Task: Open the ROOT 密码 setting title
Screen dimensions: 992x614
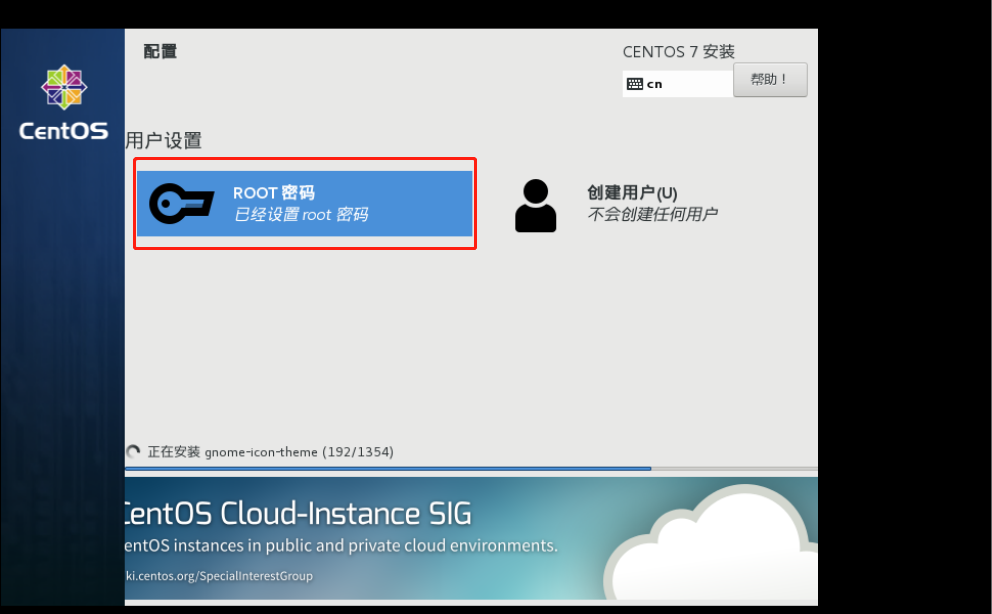Action: pyautogui.click(x=273, y=192)
